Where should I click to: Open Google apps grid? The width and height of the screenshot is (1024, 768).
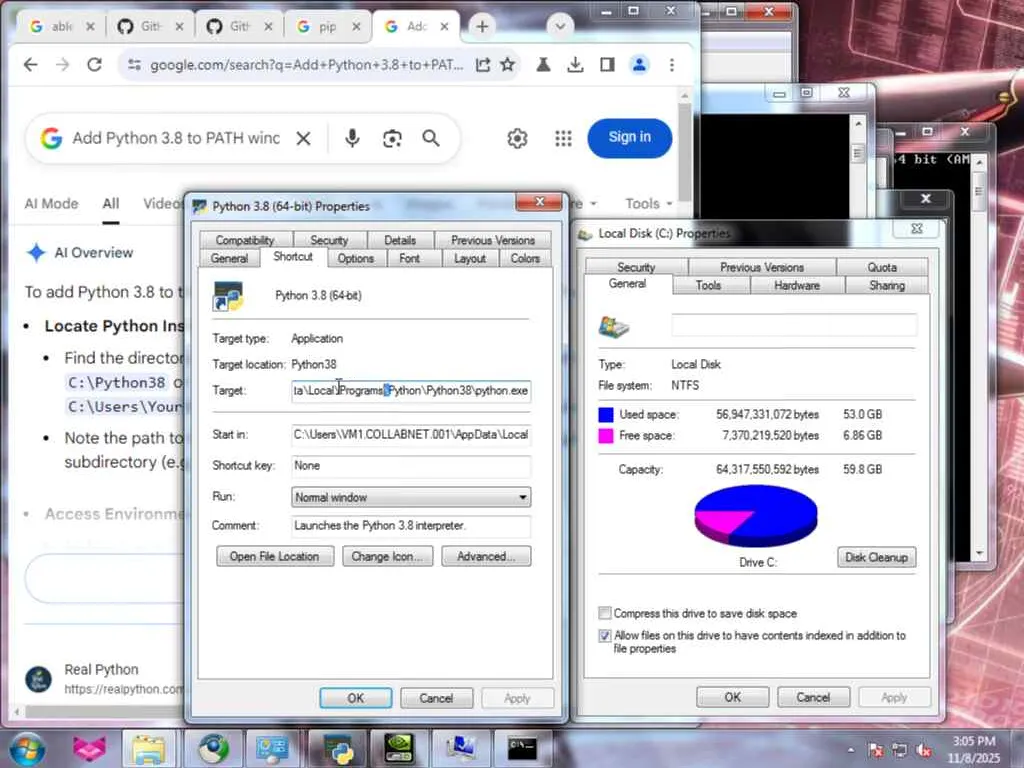tap(563, 138)
